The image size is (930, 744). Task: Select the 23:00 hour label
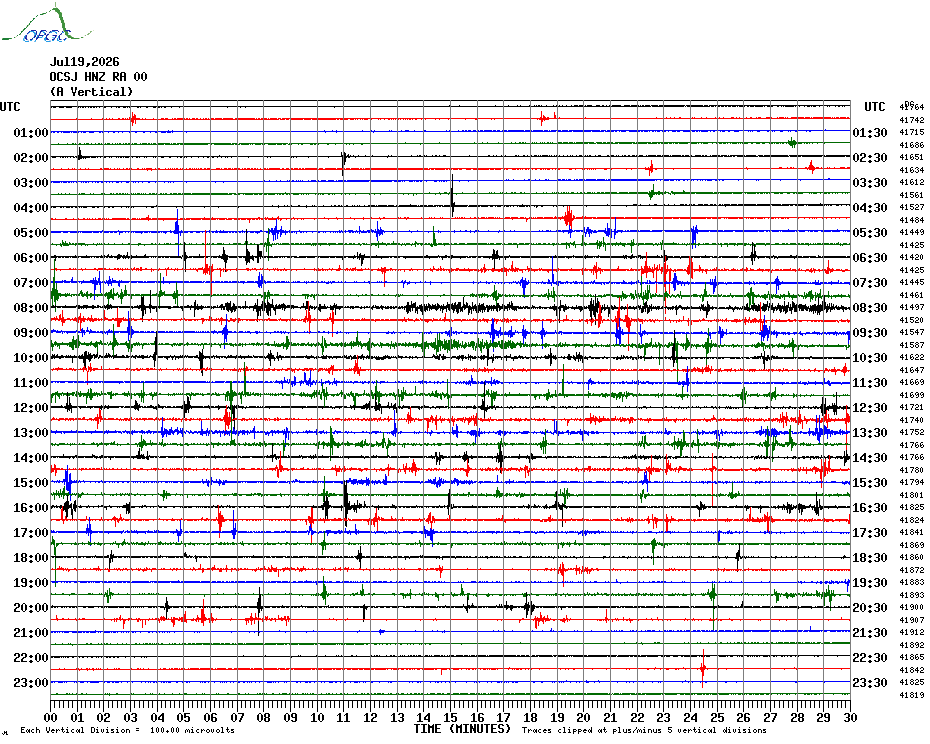click(31, 682)
